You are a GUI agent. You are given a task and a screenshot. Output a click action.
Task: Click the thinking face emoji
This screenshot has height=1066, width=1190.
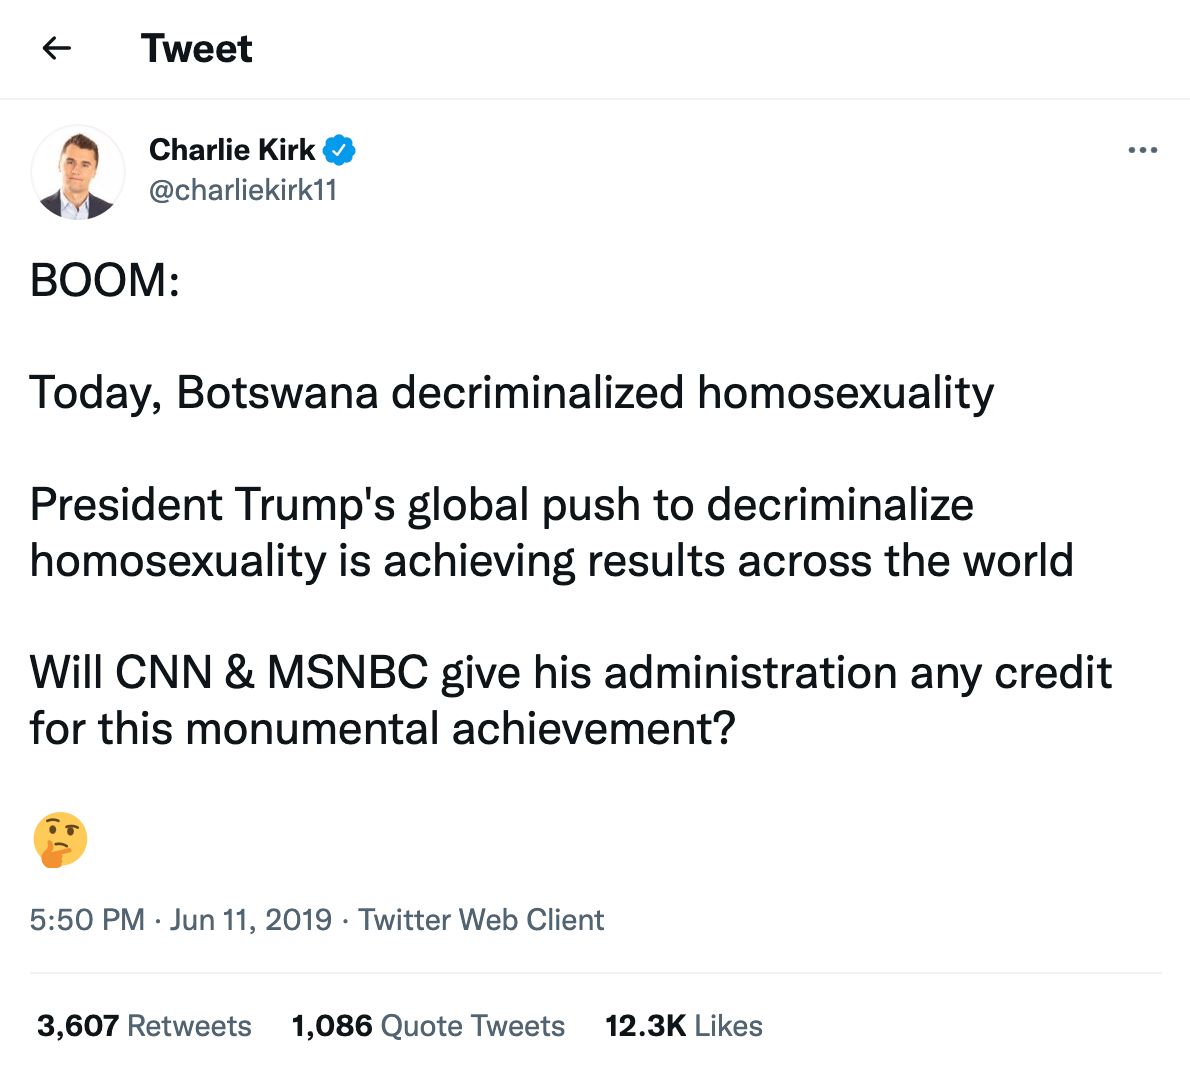pos(60,839)
